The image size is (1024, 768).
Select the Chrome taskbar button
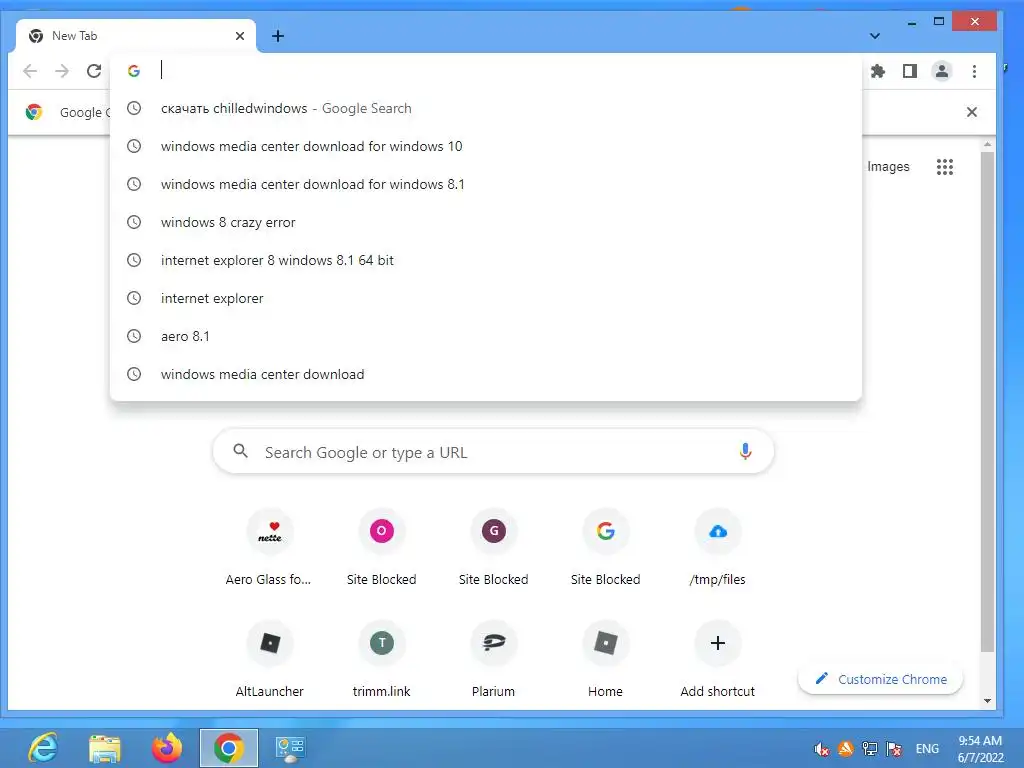tap(229, 748)
